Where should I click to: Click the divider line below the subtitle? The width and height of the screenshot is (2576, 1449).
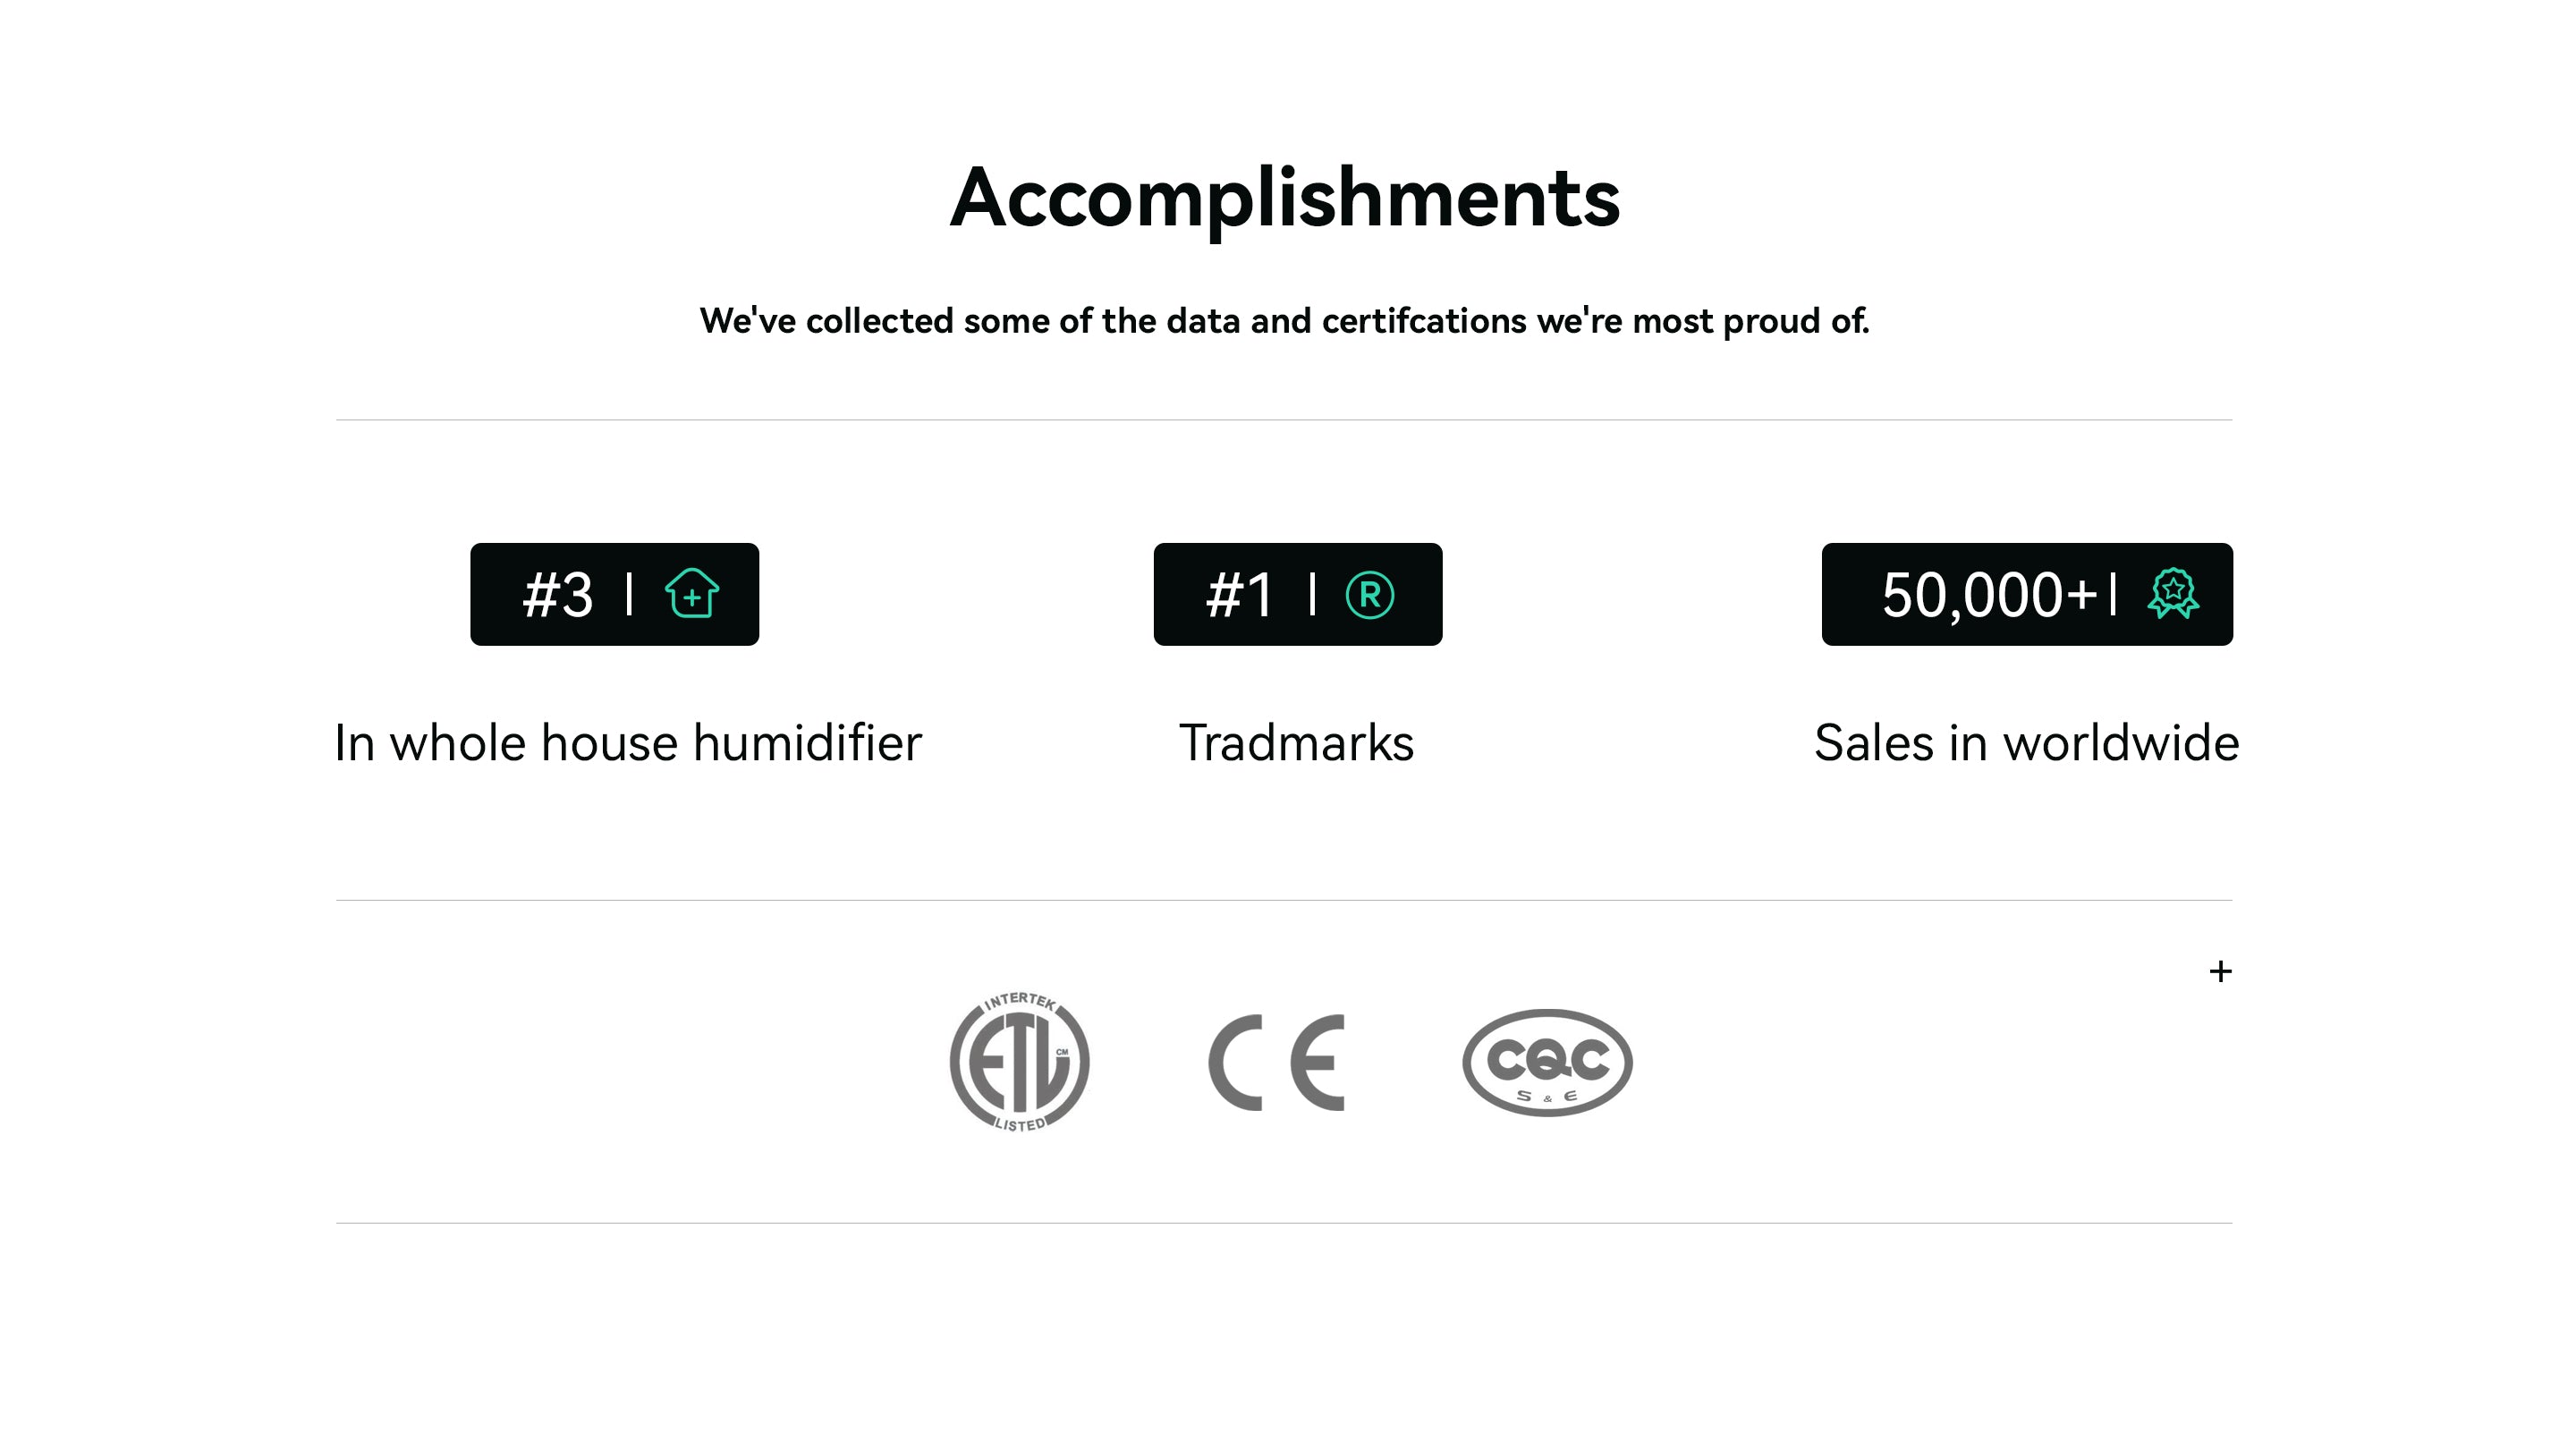pyautogui.click(x=1284, y=420)
